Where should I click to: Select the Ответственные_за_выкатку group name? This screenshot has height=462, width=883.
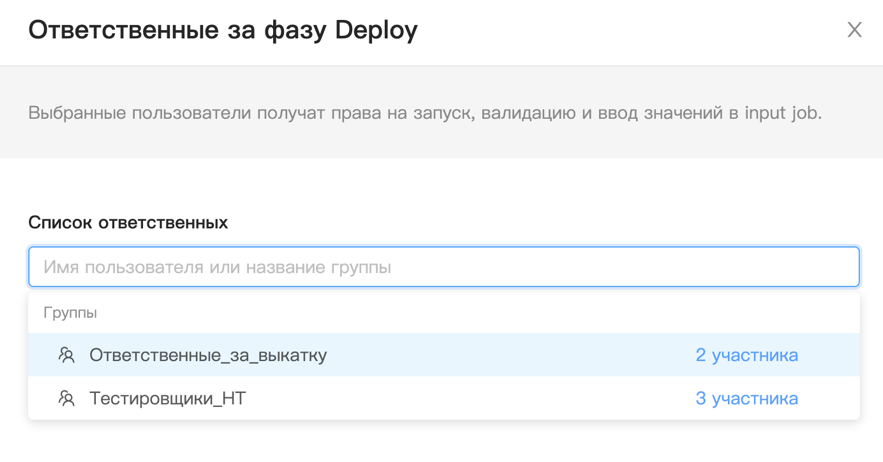(208, 355)
